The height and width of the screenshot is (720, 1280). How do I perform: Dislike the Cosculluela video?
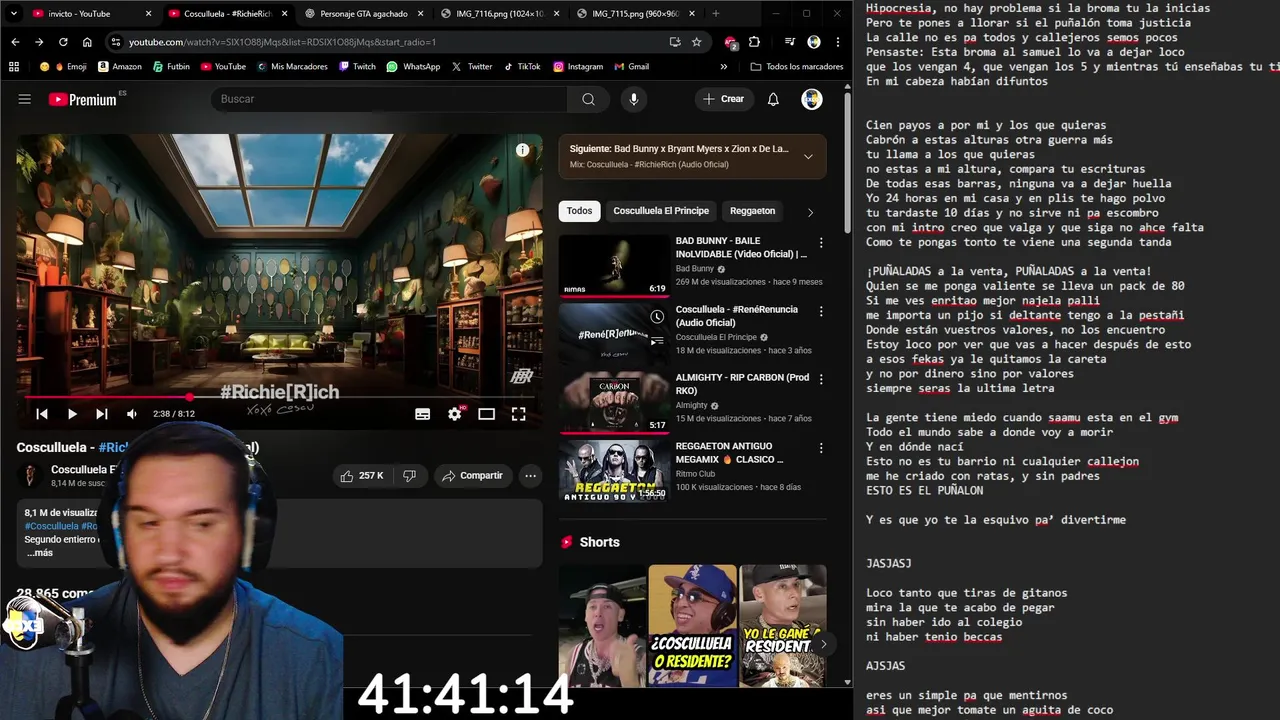pyautogui.click(x=409, y=476)
